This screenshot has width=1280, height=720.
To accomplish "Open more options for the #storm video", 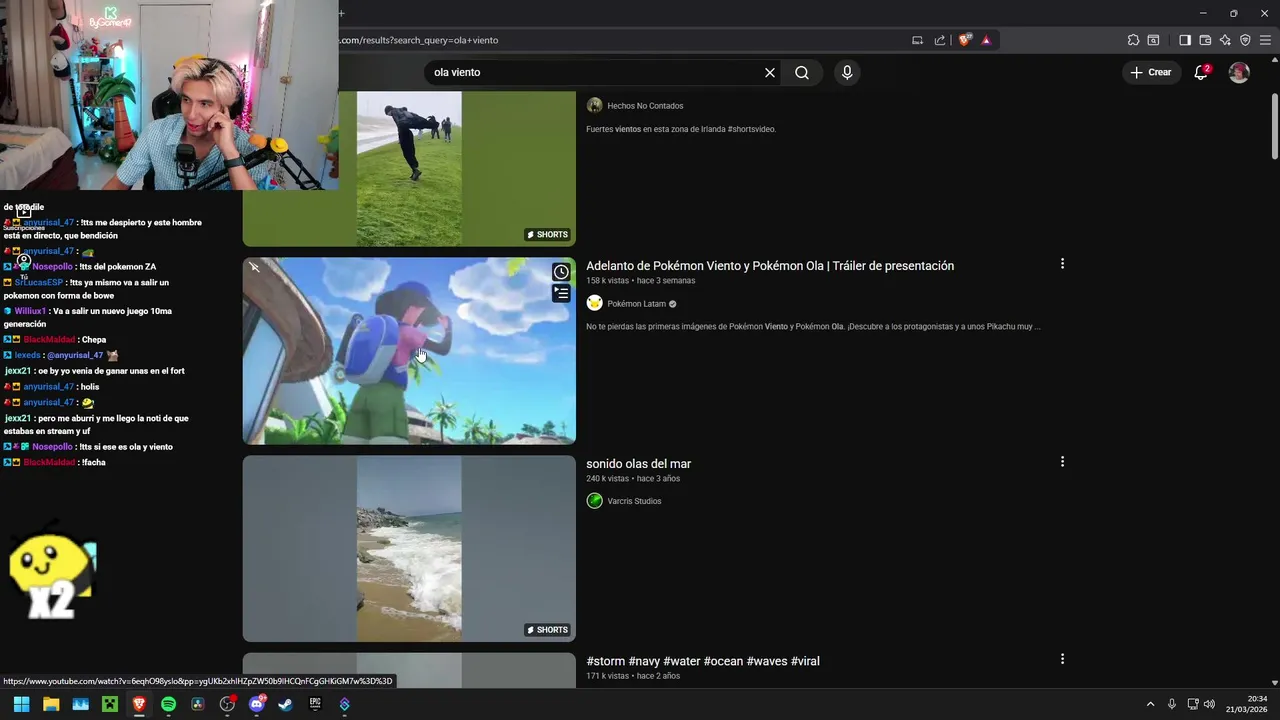I will 1062,659.
